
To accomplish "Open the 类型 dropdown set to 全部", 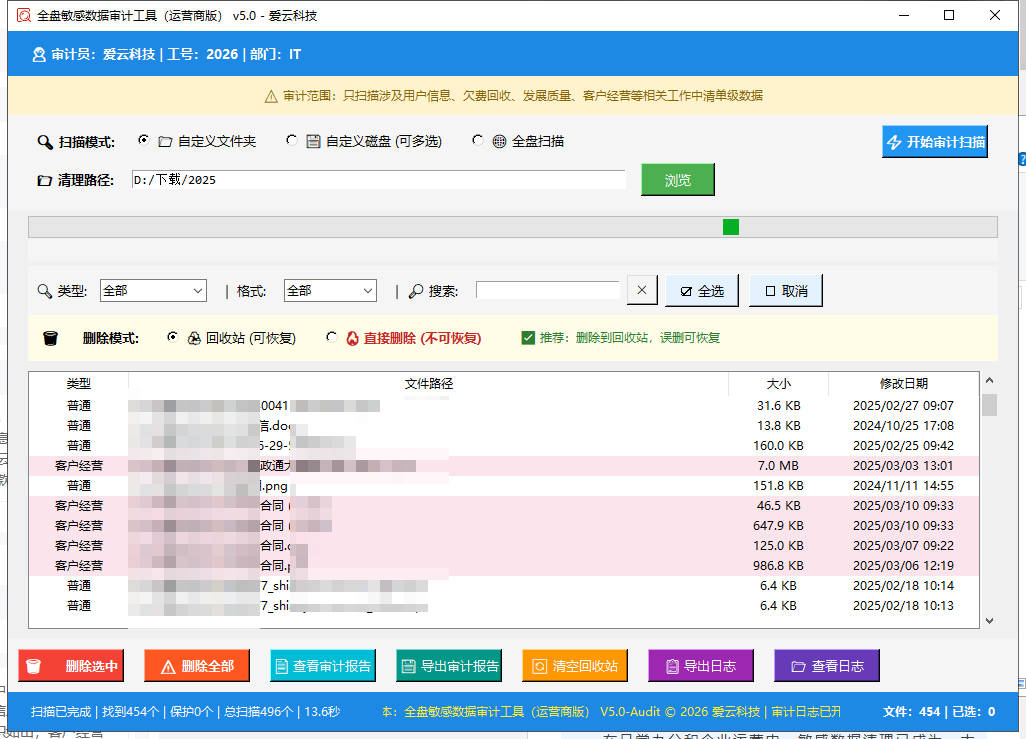I will (x=153, y=291).
